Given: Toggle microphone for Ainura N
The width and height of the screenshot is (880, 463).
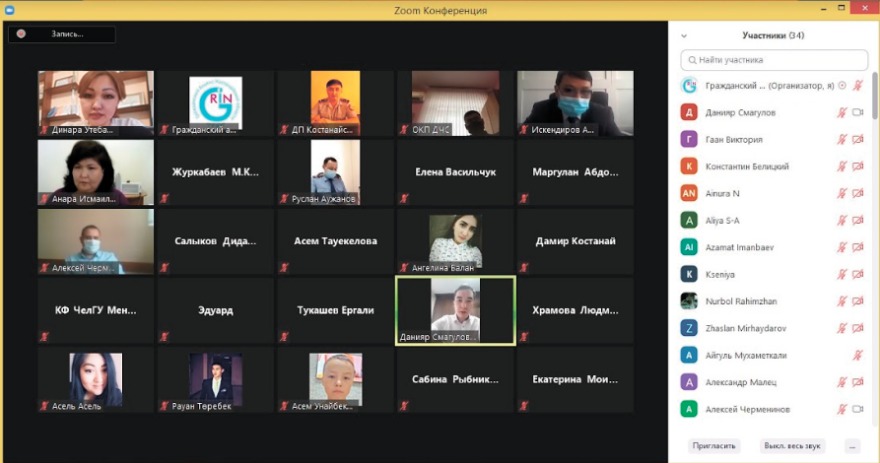Looking at the screenshot, I should click(x=842, y=193).
